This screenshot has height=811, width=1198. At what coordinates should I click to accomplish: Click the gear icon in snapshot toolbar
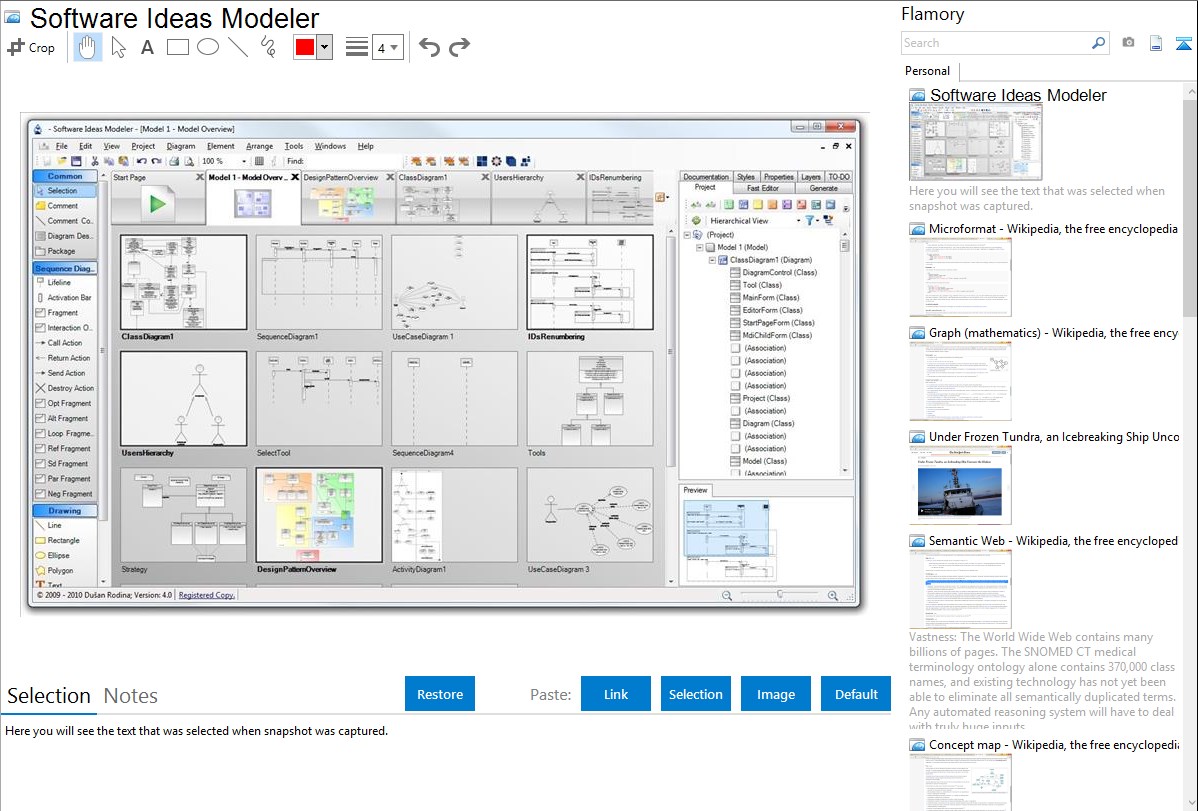click(x=497, y=161)
